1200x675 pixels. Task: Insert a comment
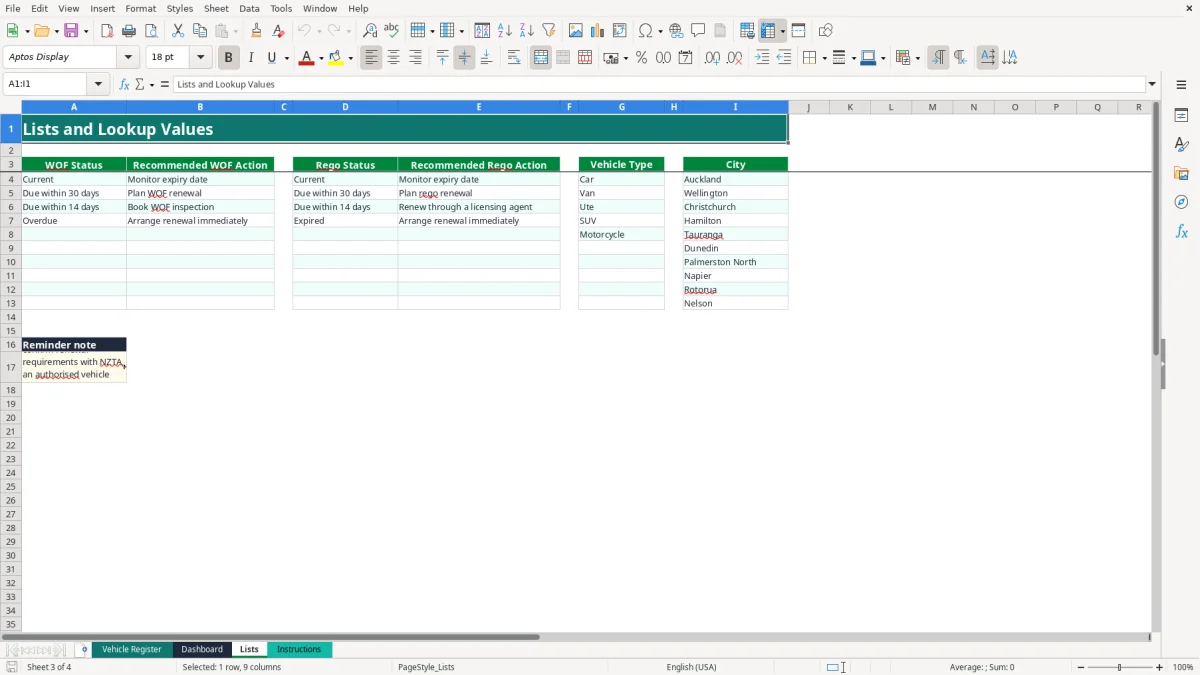(698, 31)
